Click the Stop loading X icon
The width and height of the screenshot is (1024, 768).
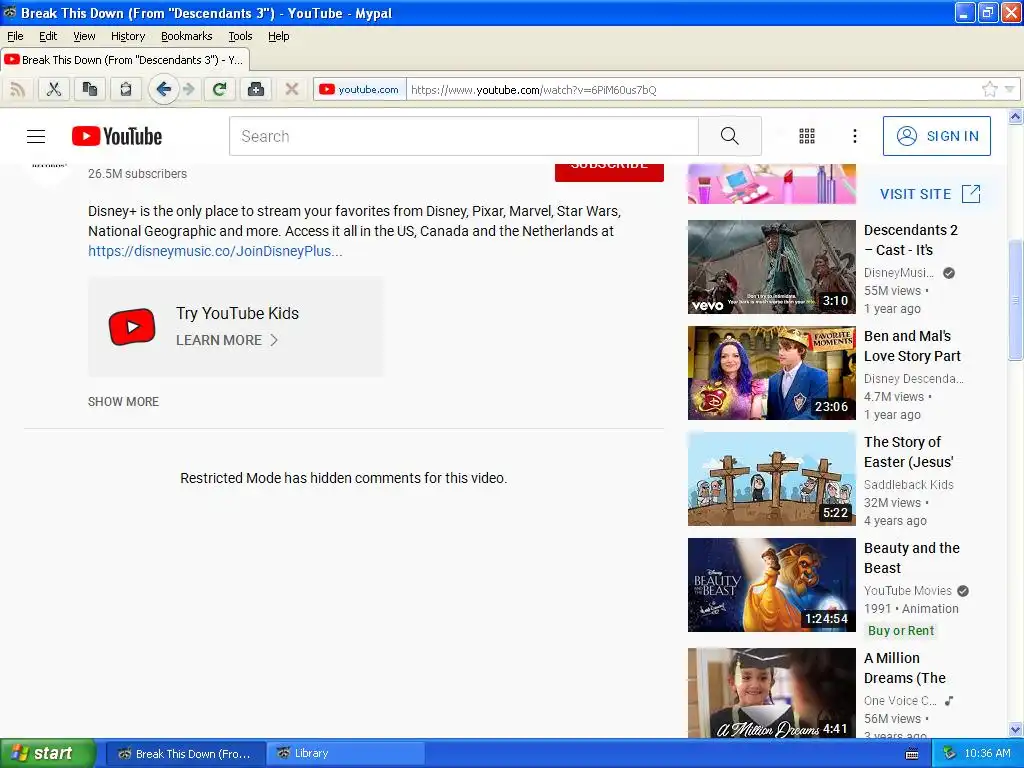(292, 89)
